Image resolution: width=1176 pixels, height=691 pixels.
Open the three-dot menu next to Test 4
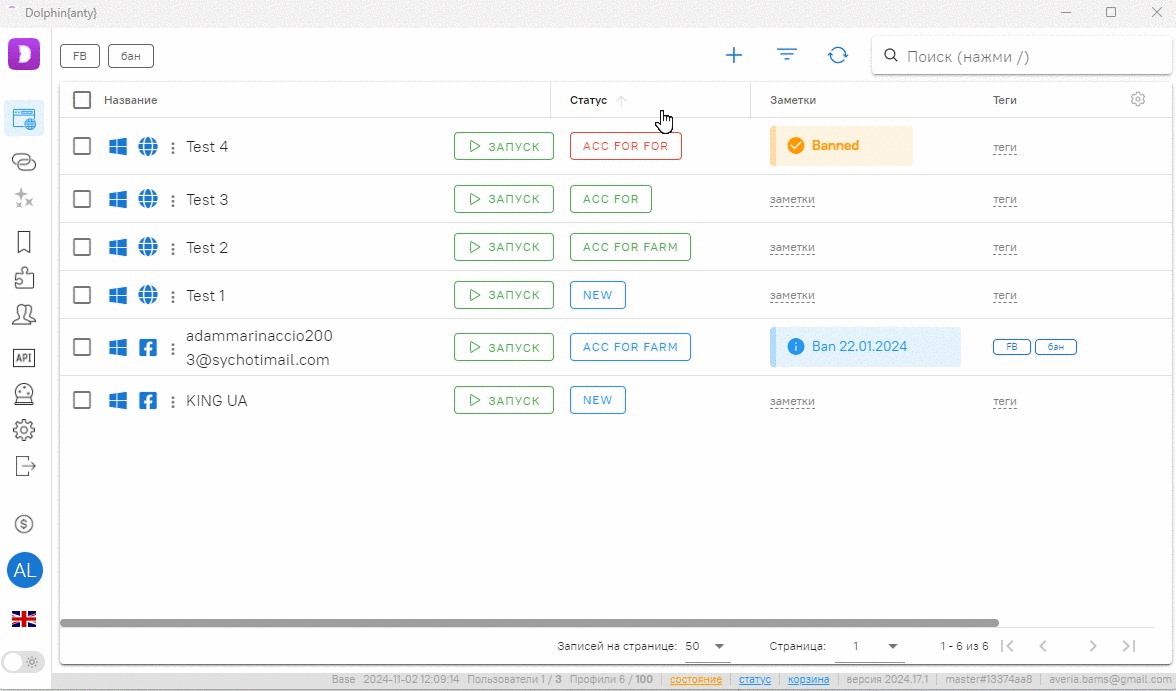[172, 146]
